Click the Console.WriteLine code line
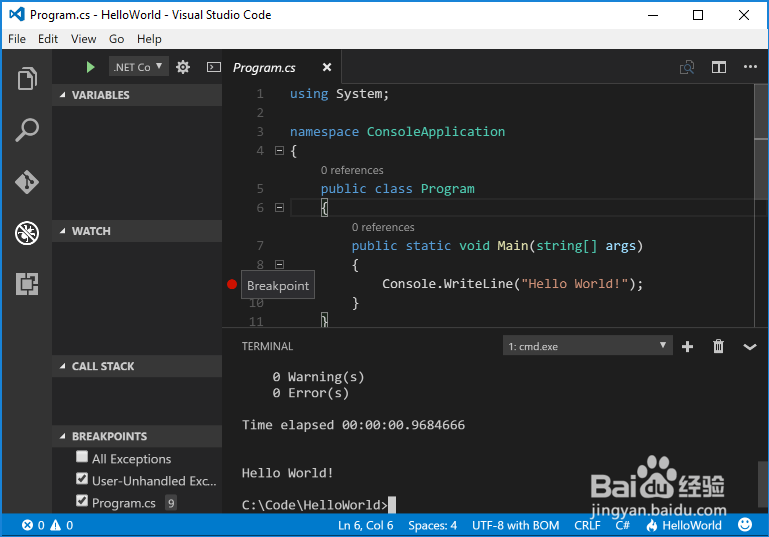 513,283
